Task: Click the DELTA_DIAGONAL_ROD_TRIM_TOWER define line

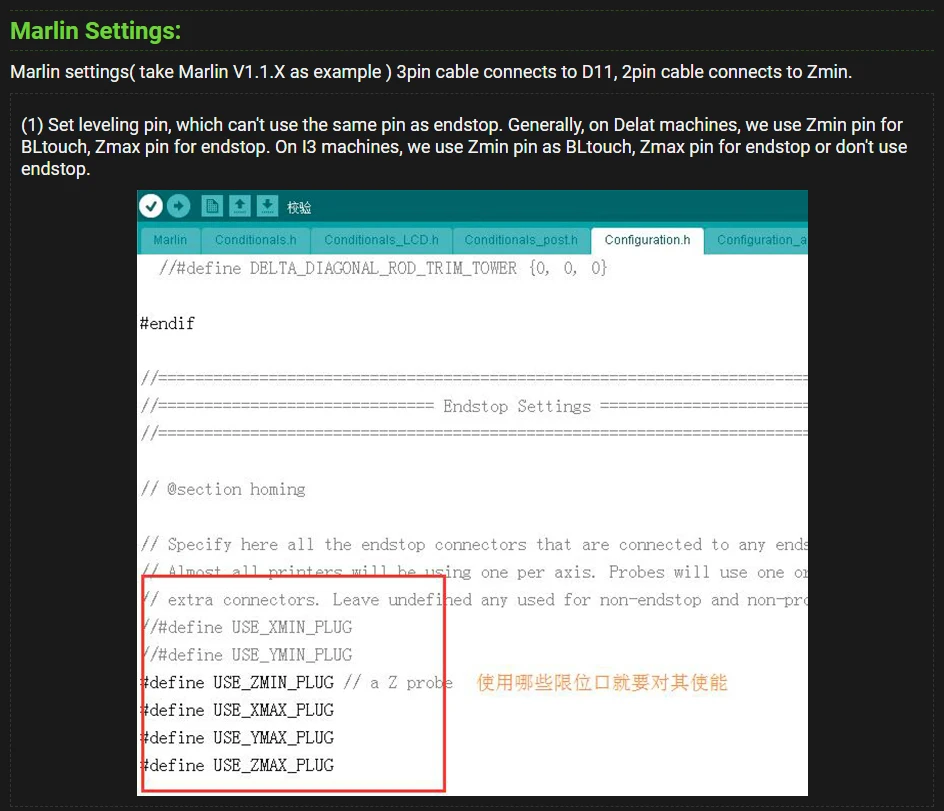Action: (x=383, y=269)
